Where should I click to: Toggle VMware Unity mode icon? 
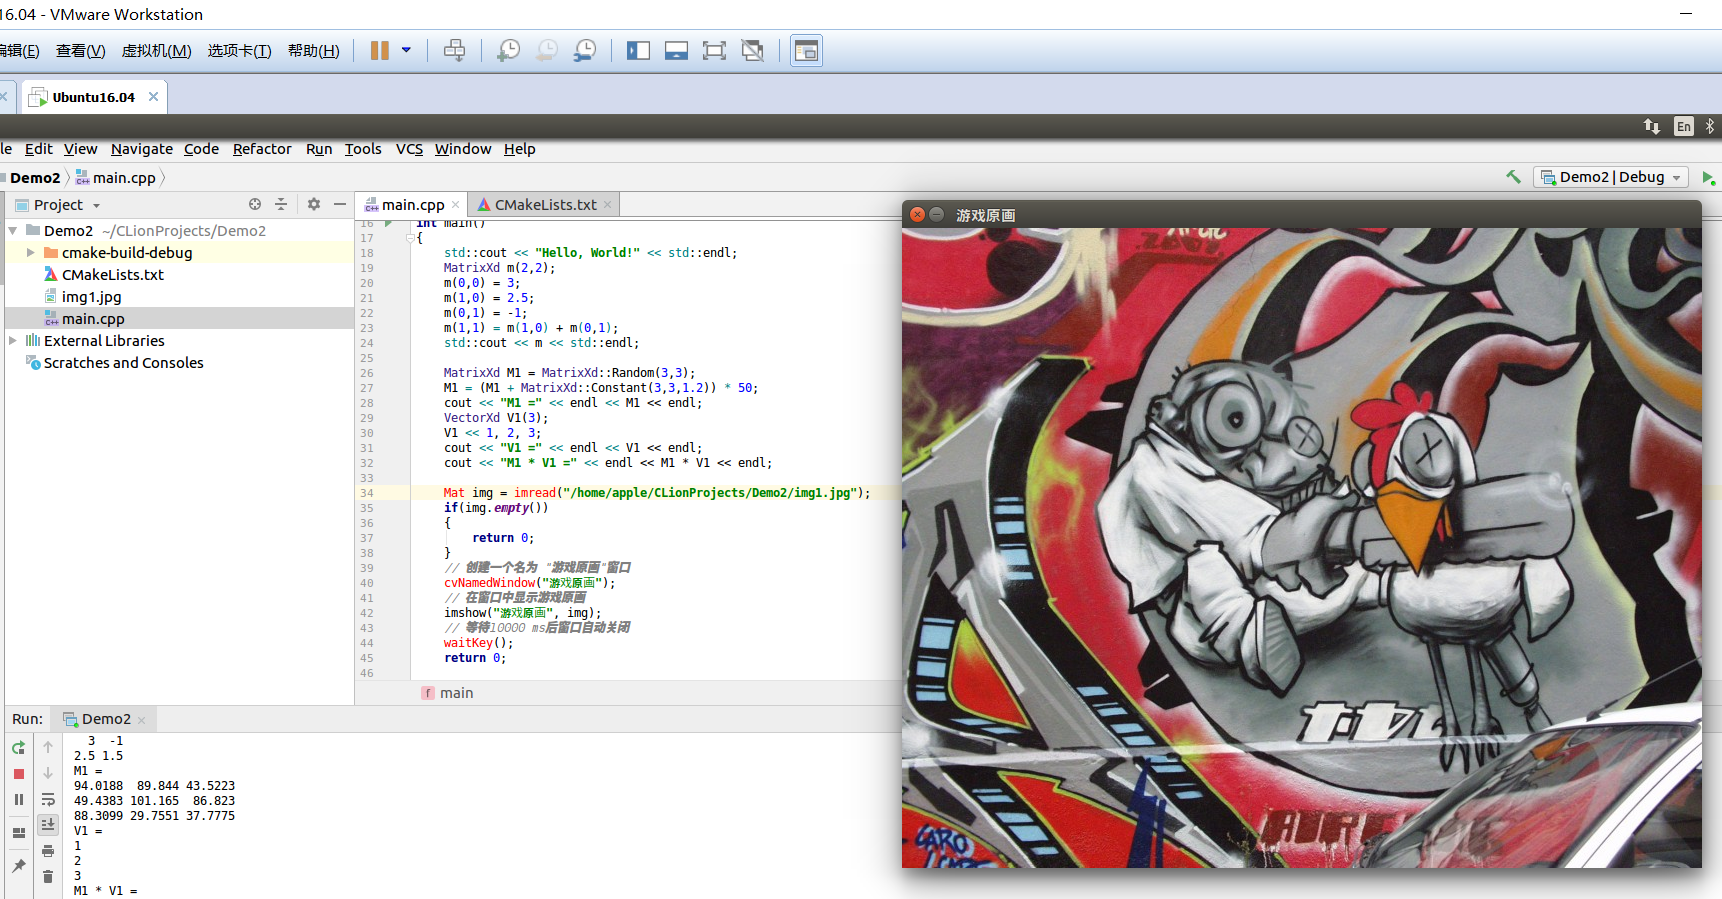coord(752,50)
